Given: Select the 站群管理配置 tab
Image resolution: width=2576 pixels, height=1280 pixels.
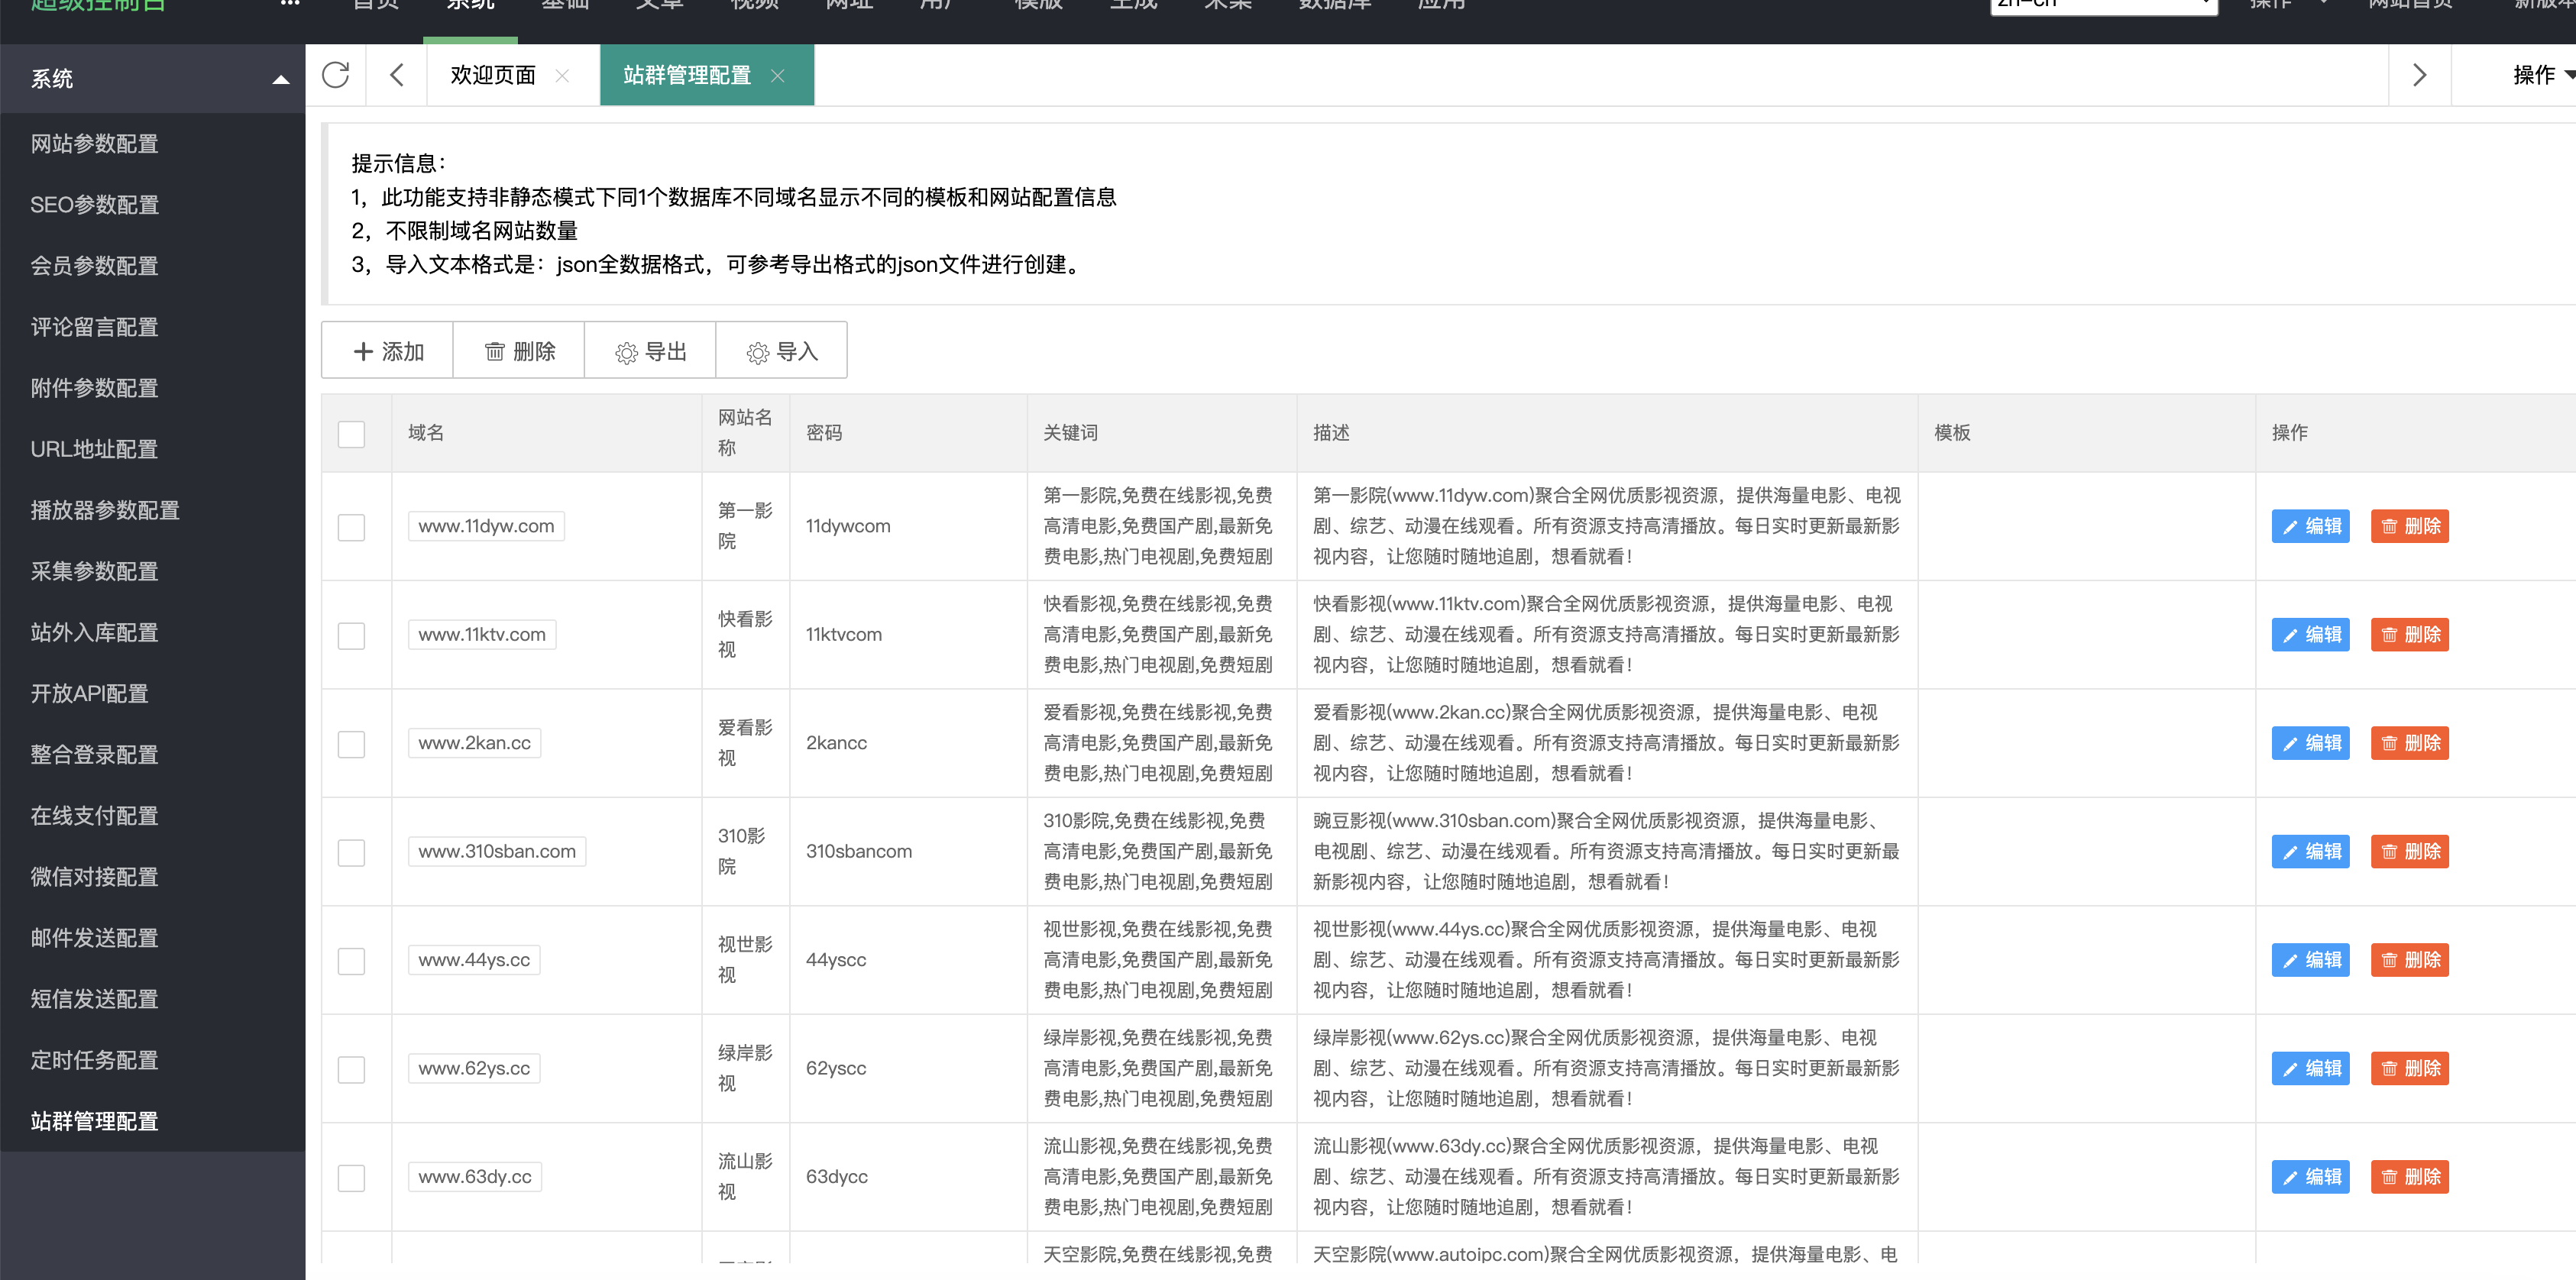Looking at the screenshot, I should 687,75.
